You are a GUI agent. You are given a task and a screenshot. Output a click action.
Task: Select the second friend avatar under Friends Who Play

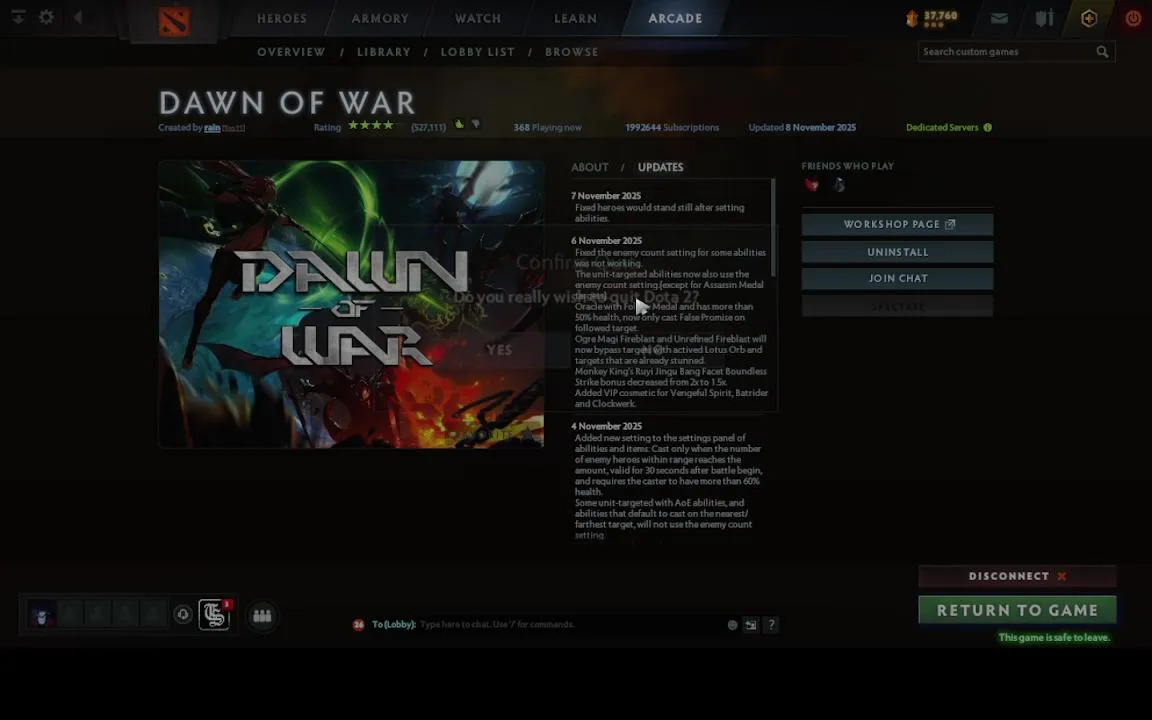tap(838, 184)
